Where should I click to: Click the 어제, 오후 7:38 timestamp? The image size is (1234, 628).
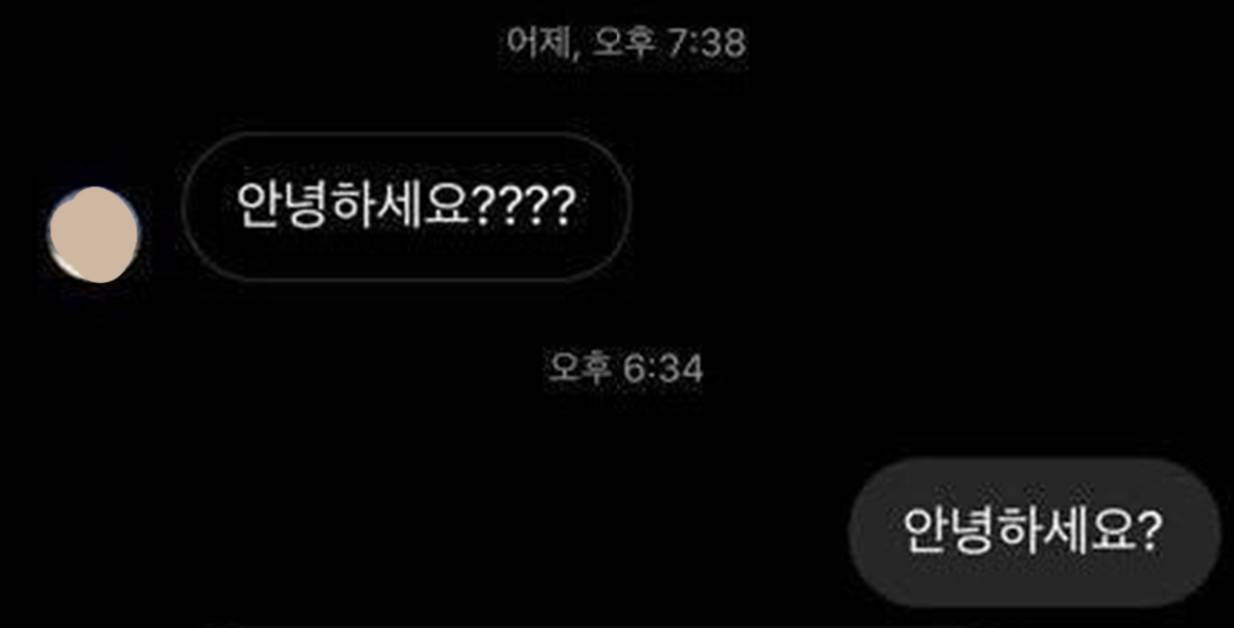[x=626, y=43]
